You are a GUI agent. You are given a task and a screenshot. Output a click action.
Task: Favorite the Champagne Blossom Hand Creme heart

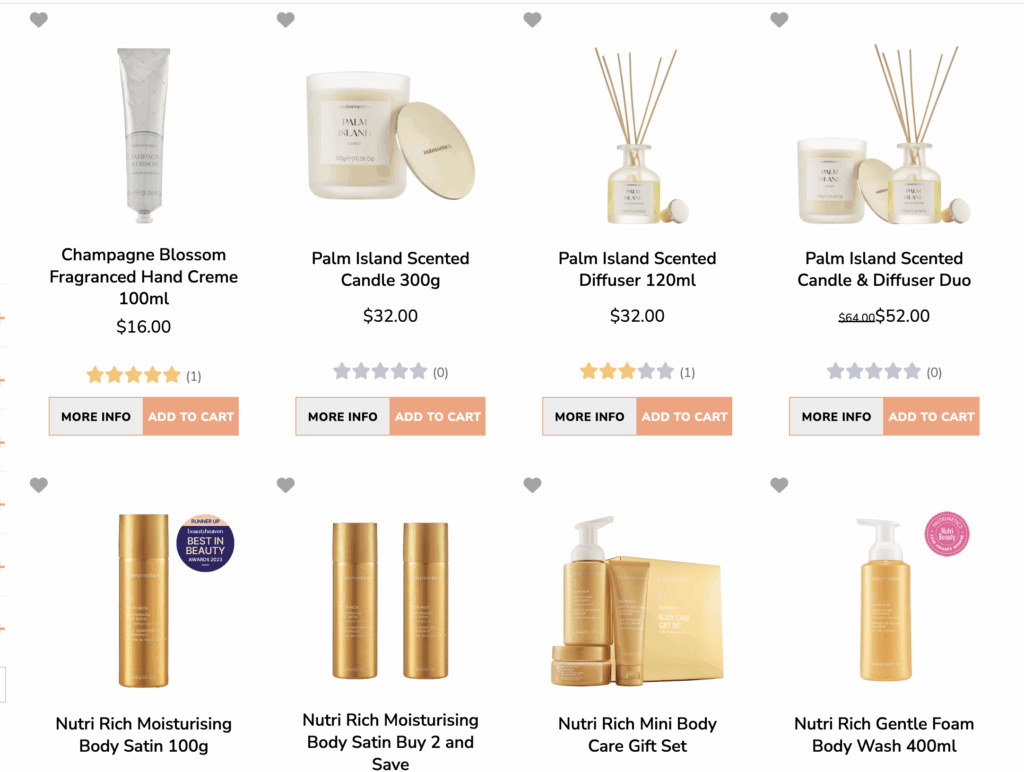39,20
